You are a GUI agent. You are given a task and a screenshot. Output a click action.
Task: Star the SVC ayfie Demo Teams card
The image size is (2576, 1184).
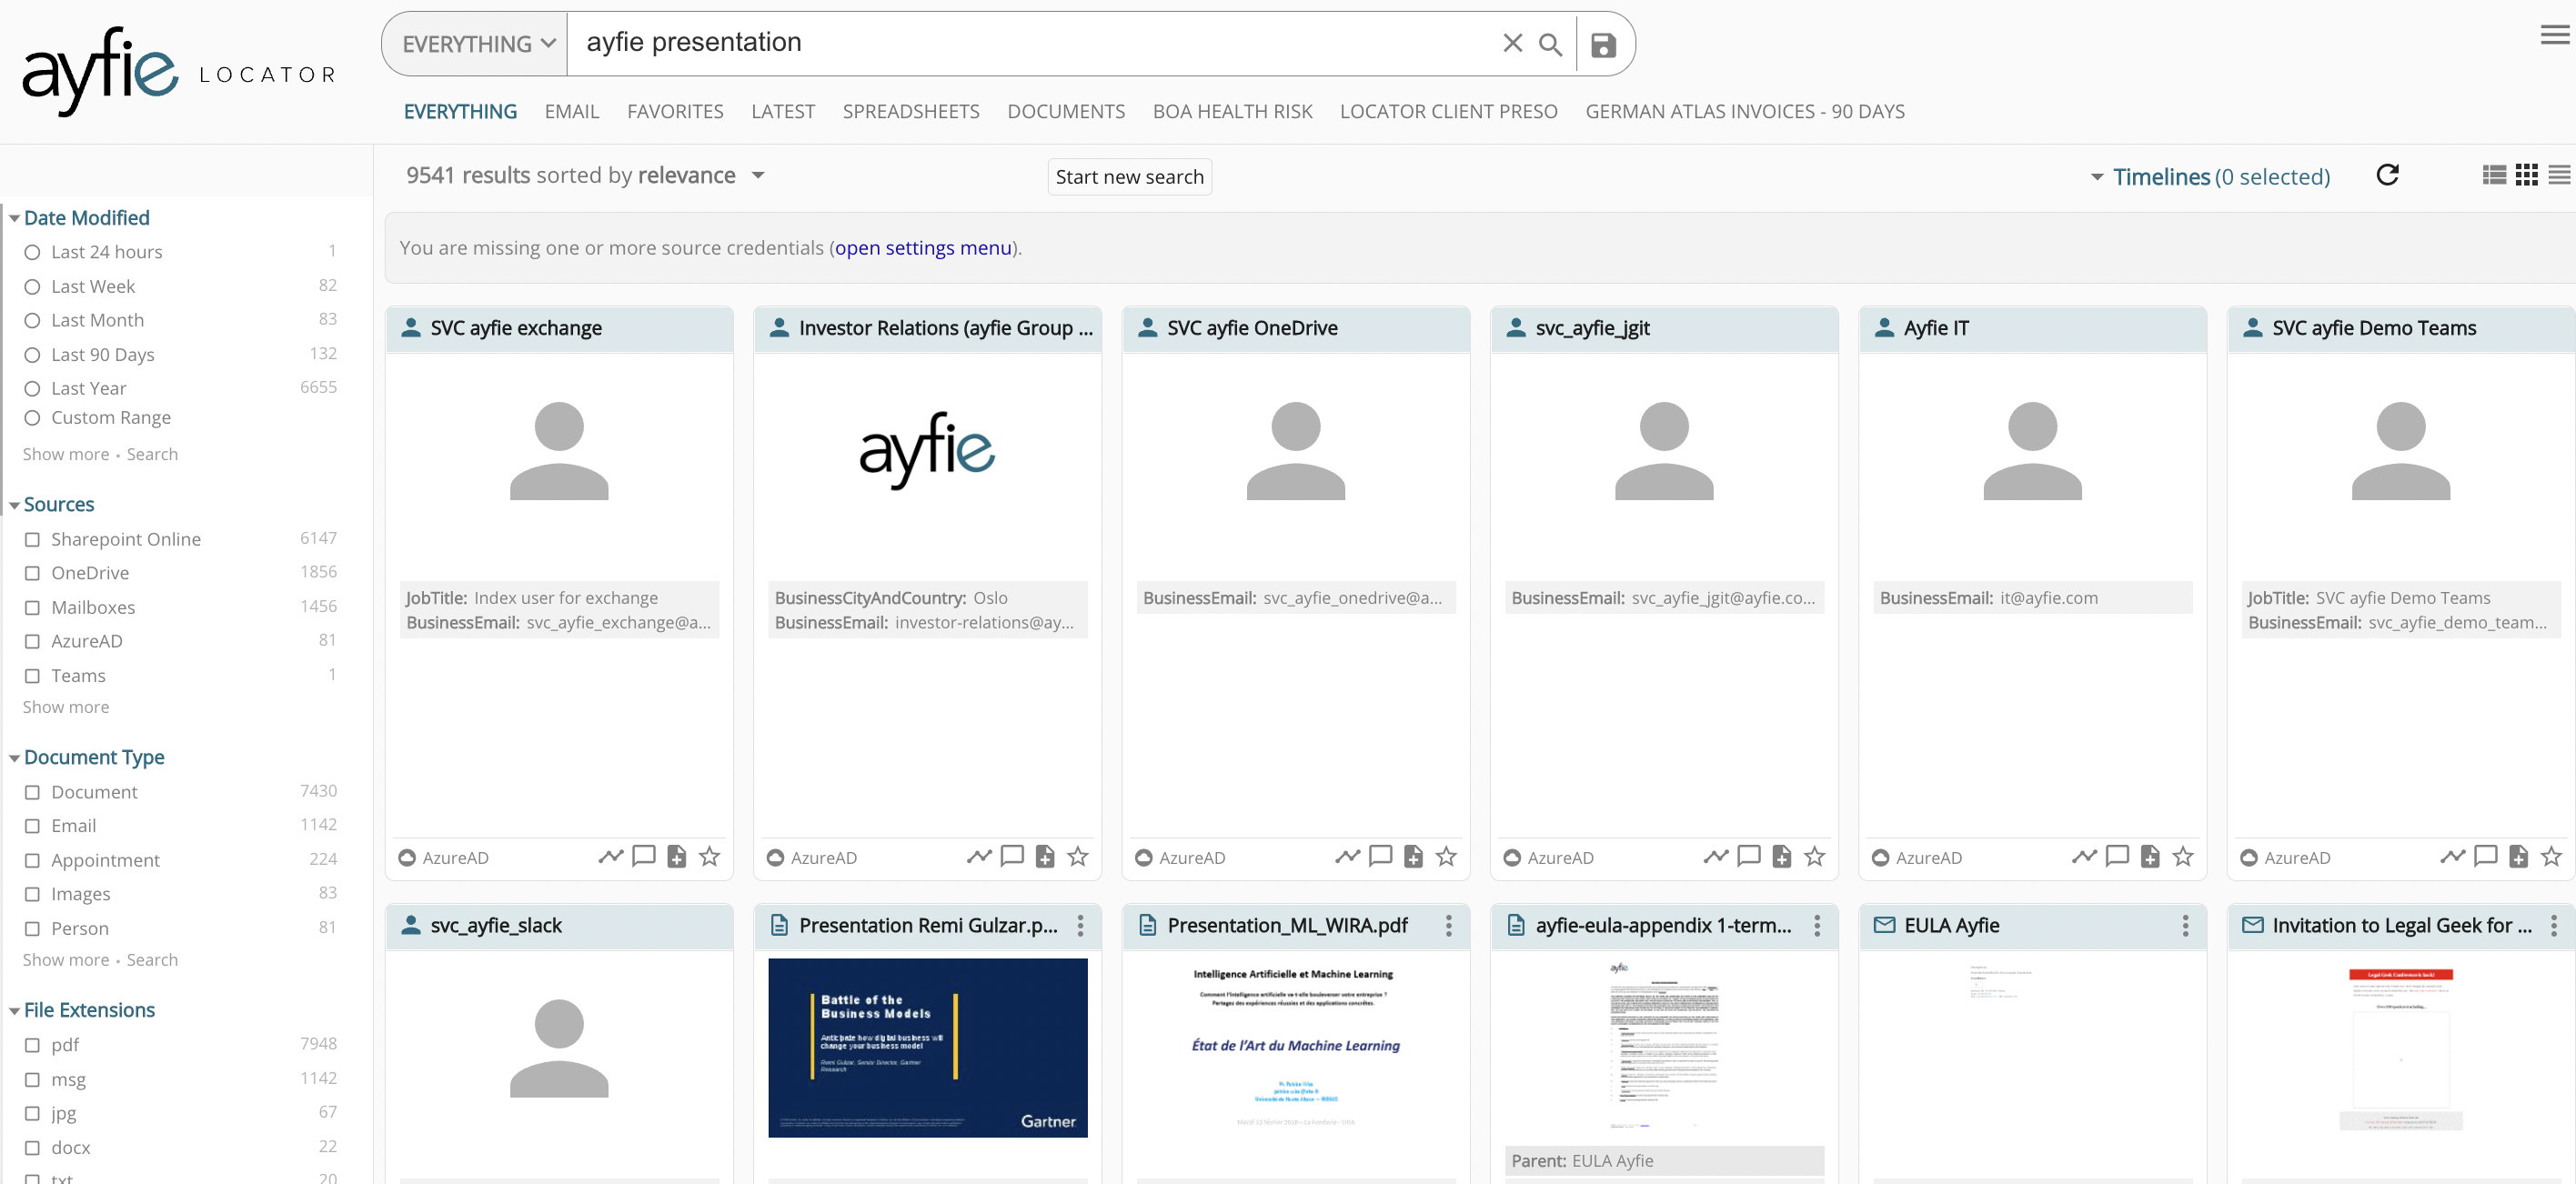coord(2551,856)
